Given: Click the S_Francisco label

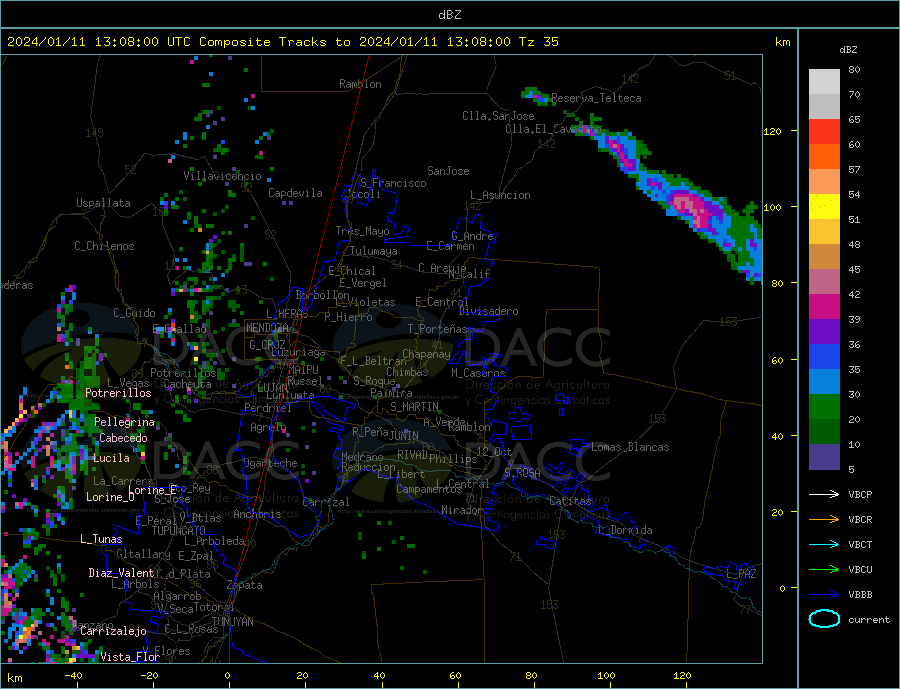Looking at the screenshot, I should point(393,183).
